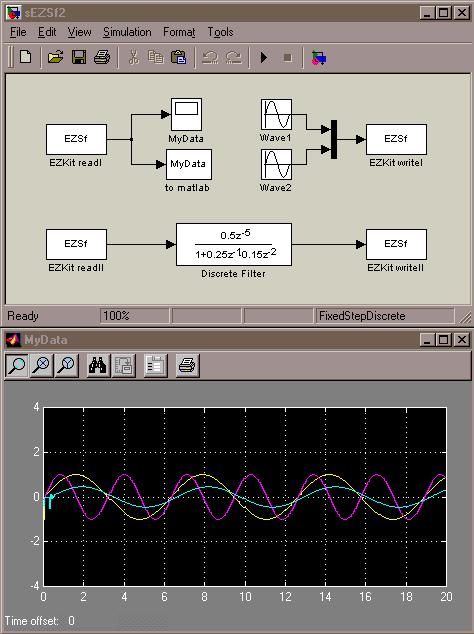Screen dimensions: 474x634
Task: Close the MyData scope window
Action: coord(462,340)
